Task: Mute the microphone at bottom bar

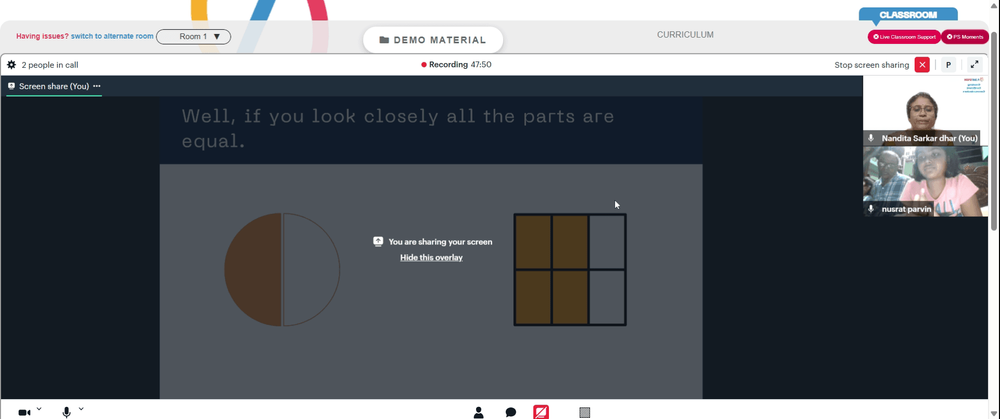Action: [66, 413]
